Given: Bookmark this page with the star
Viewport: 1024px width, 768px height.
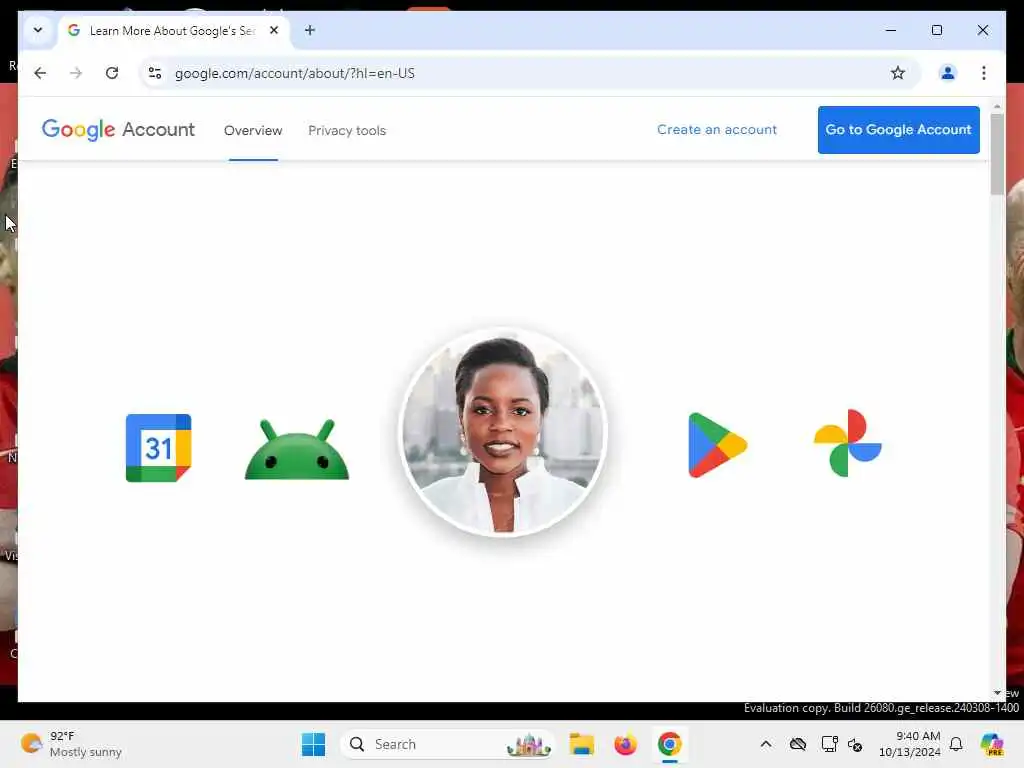Looking at the screenshot, I should (x=897, y=73).
